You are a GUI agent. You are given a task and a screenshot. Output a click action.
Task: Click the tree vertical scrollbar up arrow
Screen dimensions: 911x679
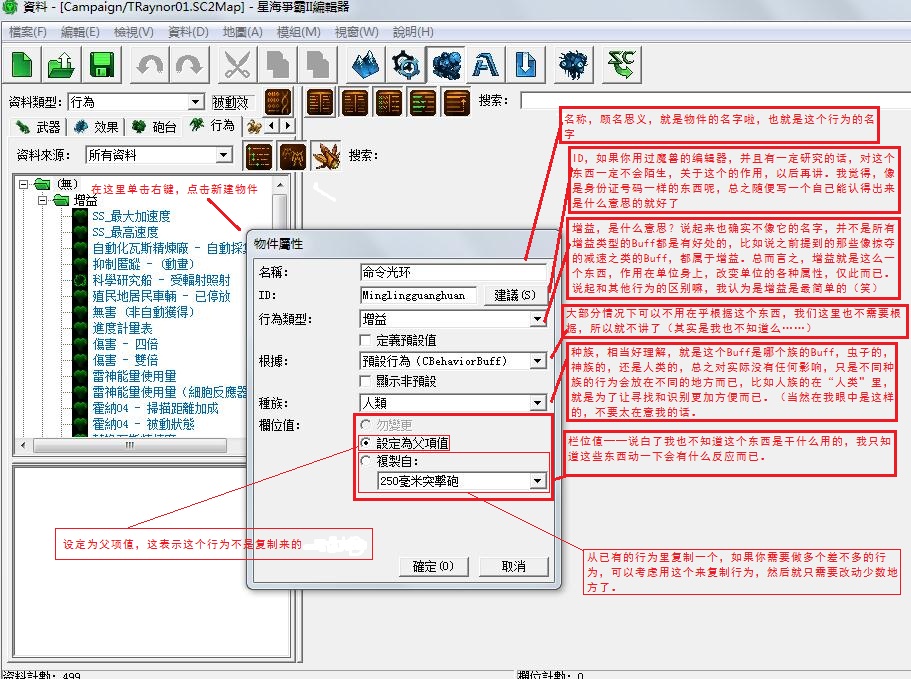coord(280,185)
